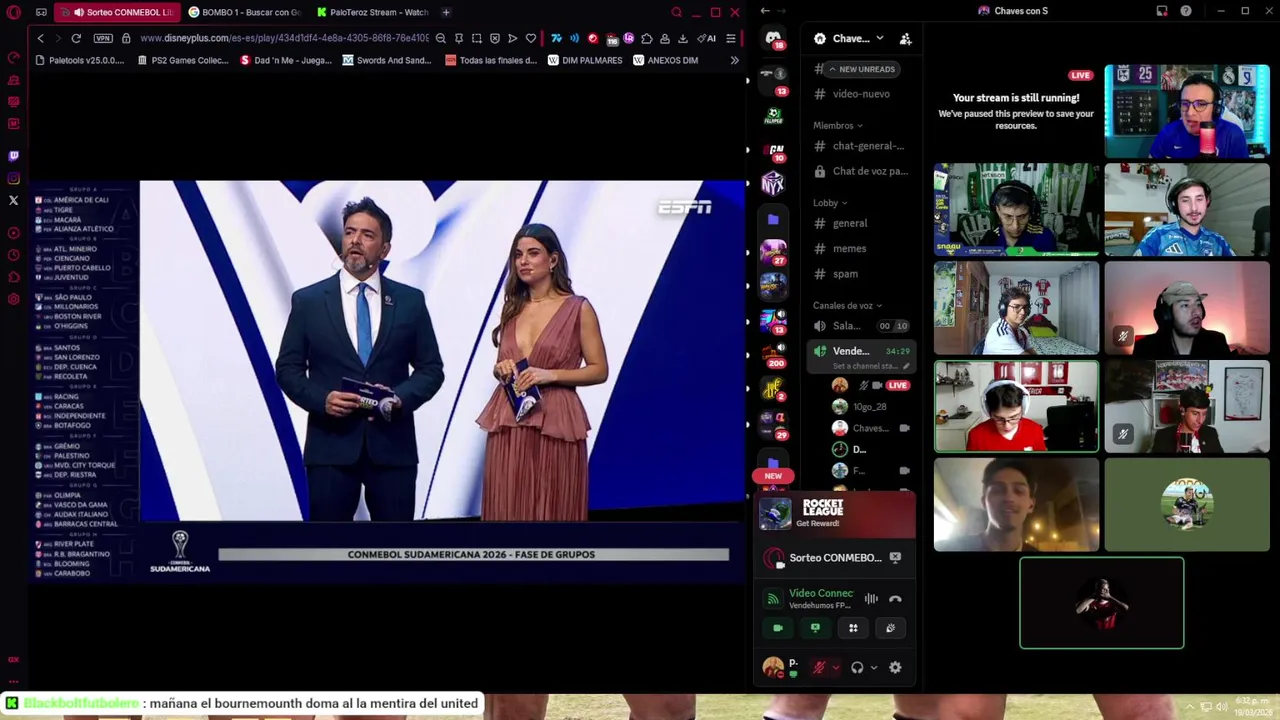Unmute the microphone in user panel
Screen dimensions: 1280x720
819,667
